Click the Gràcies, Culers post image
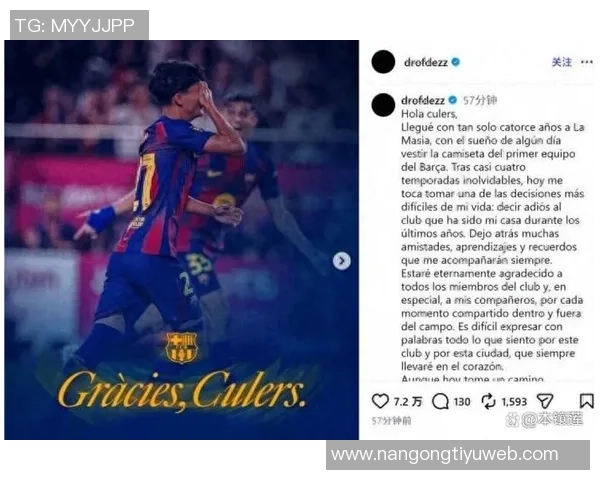The width and height of the screenshot is (600, 480). coord(181,240)
